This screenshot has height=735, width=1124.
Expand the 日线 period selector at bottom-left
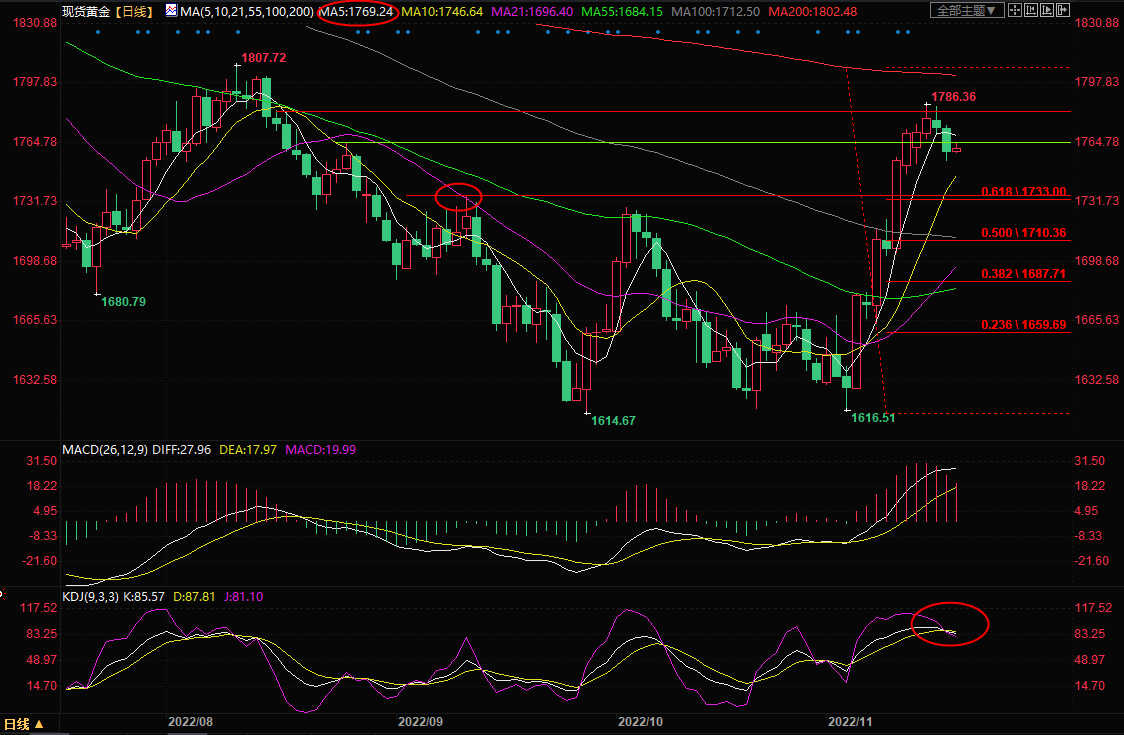coord(24,724)
